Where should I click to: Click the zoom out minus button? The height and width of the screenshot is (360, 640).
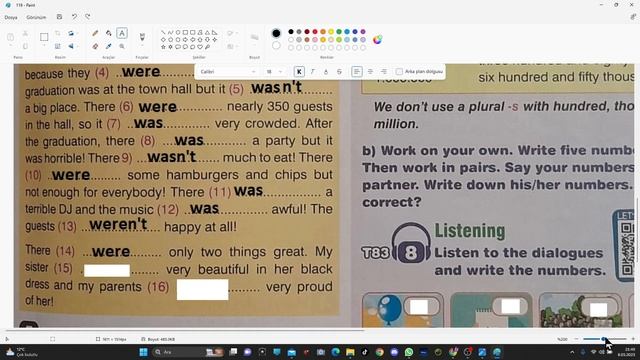point(576,339)
